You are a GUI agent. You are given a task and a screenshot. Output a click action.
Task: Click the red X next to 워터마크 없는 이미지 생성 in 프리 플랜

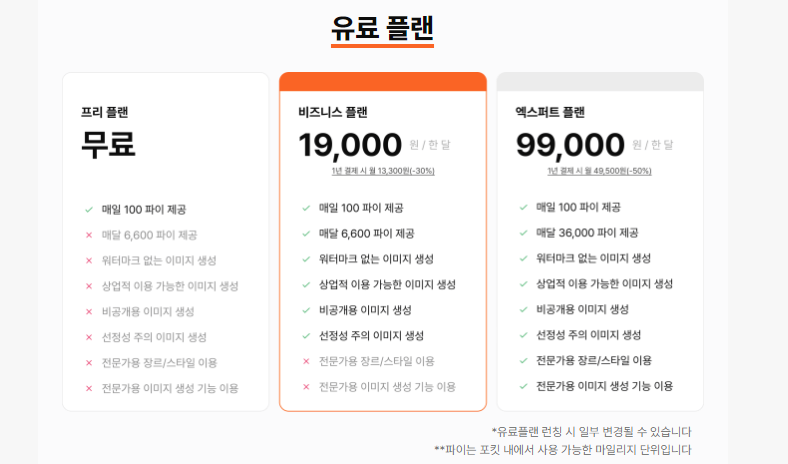(x=89, y=260)
